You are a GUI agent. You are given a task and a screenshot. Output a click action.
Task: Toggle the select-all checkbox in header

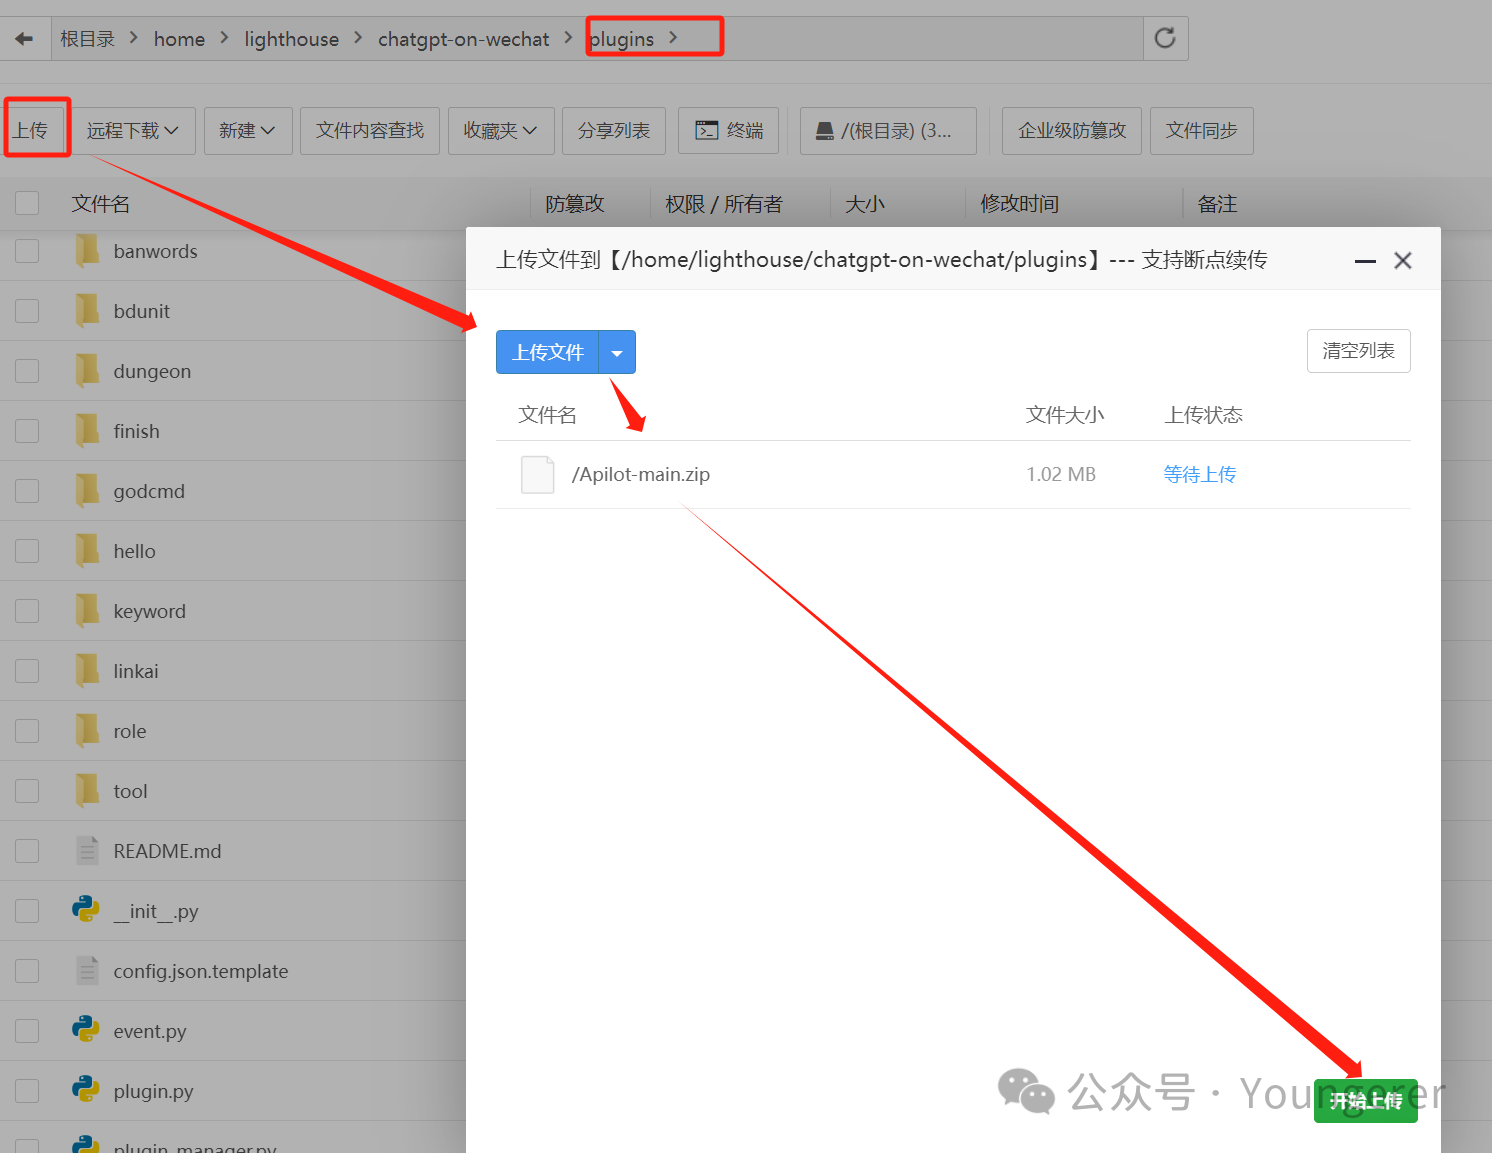click(x=27, y=203)
